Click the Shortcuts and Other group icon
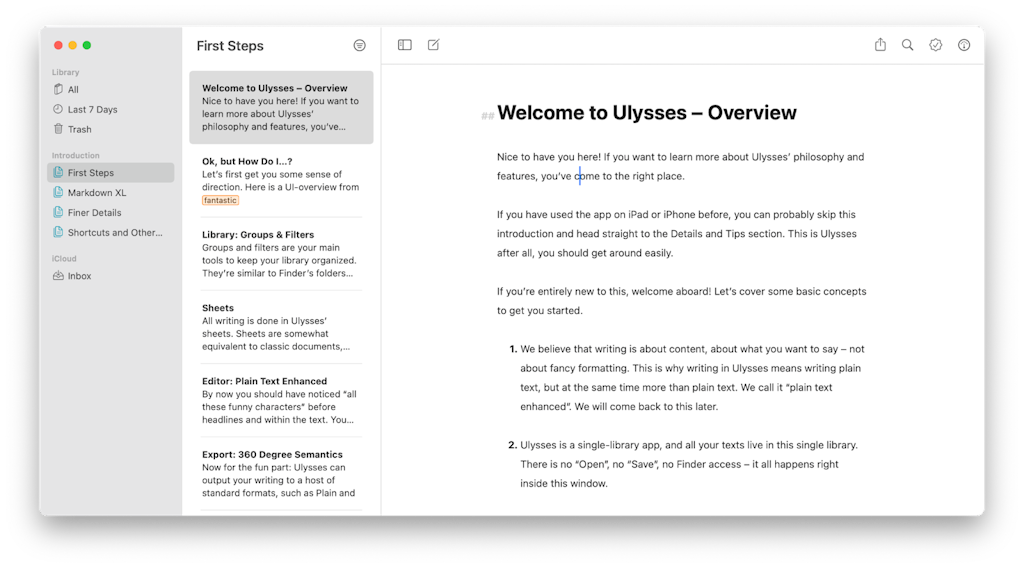Screen dimensions: 1024x568 58,232
